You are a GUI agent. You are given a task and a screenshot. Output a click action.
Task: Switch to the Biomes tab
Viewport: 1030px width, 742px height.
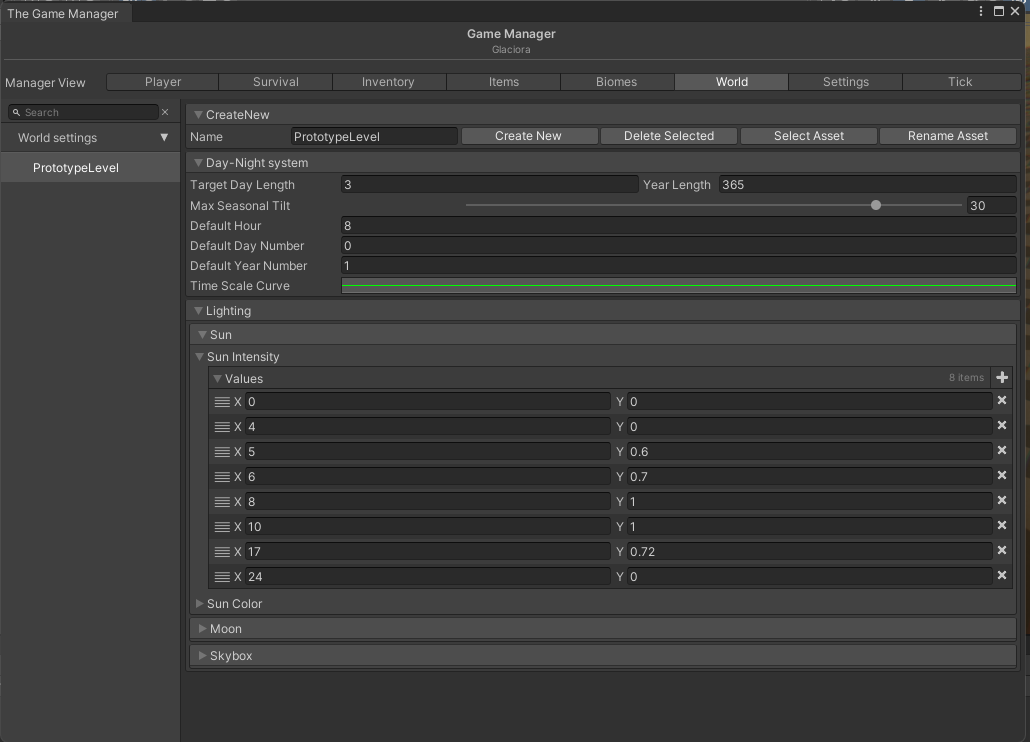[616, 82]
